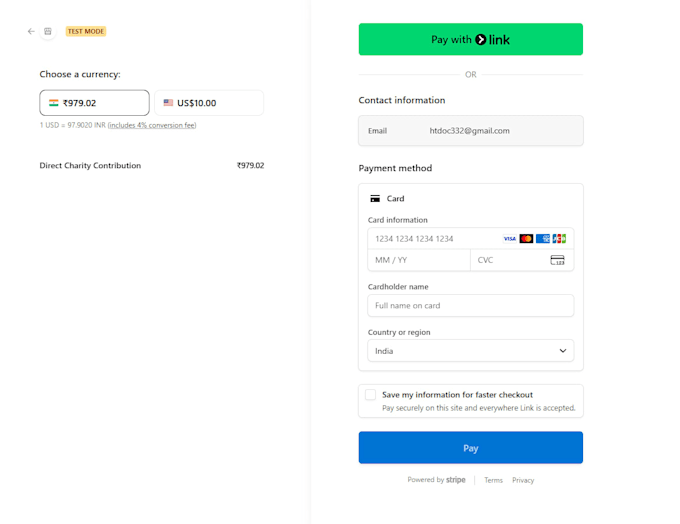Click the Direct Charity Contribution item text
680x524 pixels.
(x=90, y=165)
